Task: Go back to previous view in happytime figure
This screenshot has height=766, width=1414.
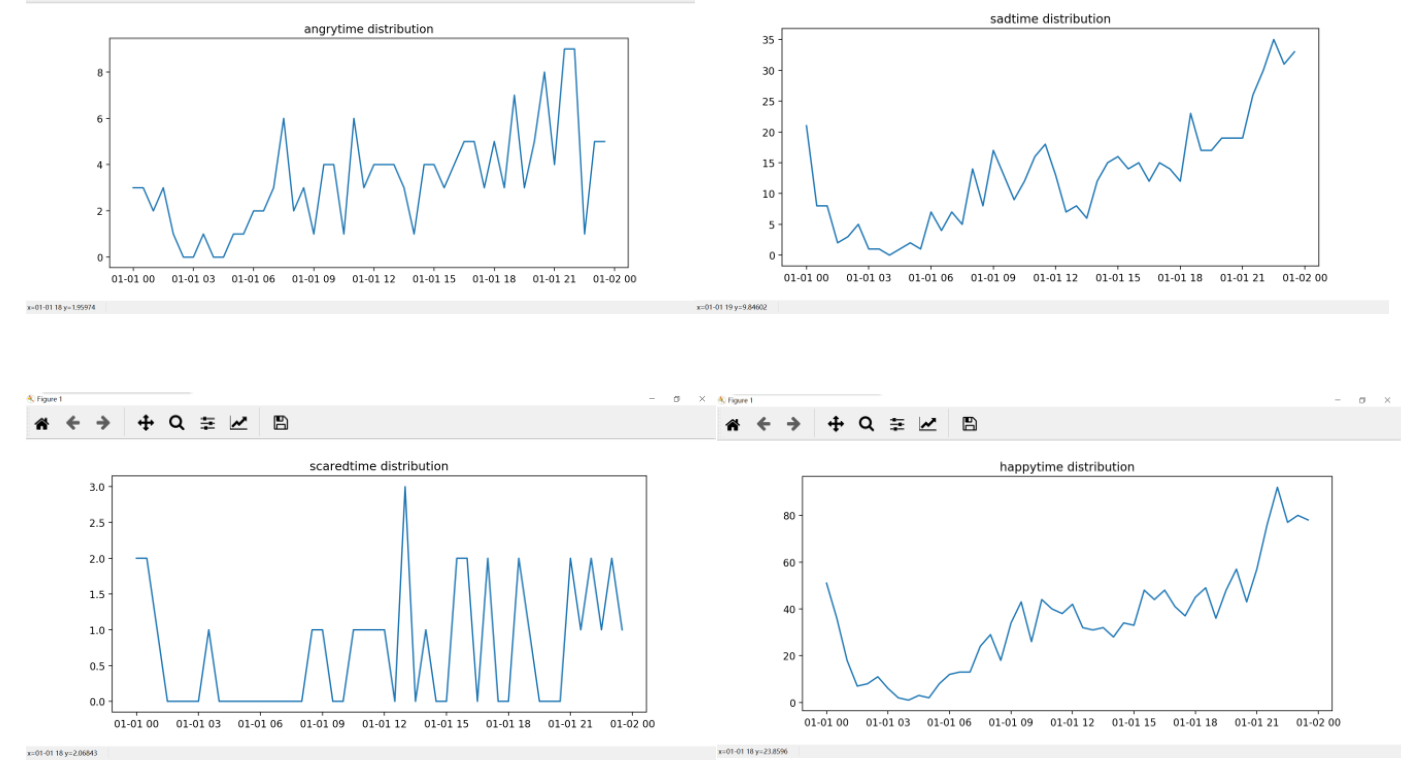Action: [763, 424]
